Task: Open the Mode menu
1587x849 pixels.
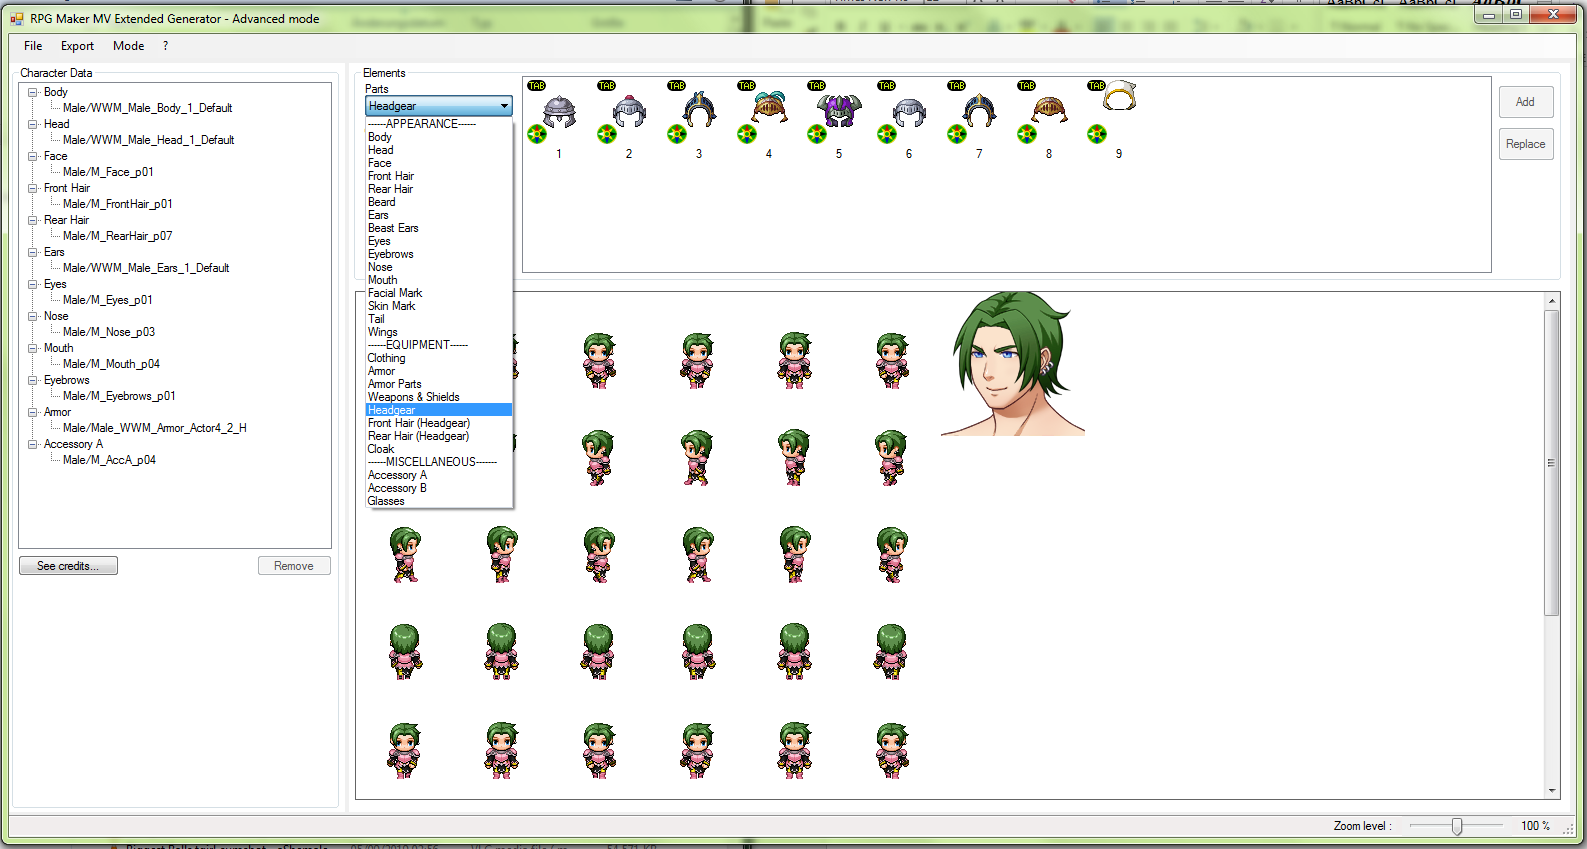Action: [x=128, y=46]
